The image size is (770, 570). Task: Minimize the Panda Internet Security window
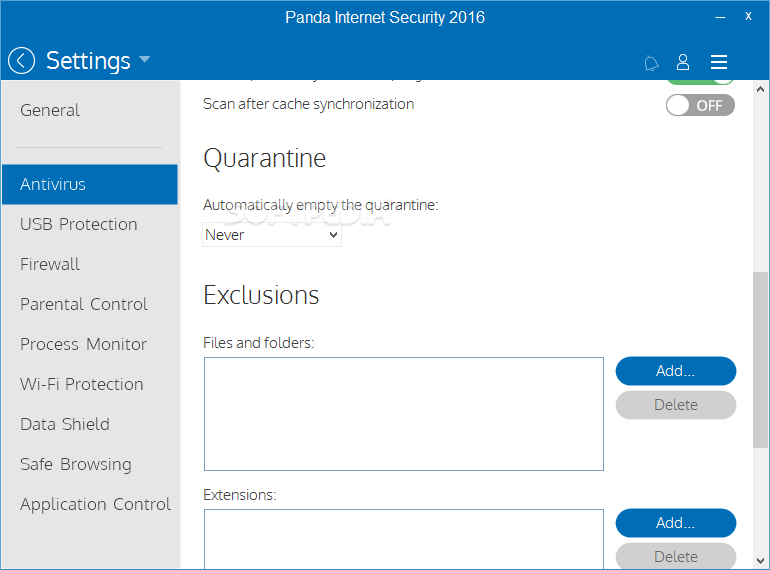point(720,18)
